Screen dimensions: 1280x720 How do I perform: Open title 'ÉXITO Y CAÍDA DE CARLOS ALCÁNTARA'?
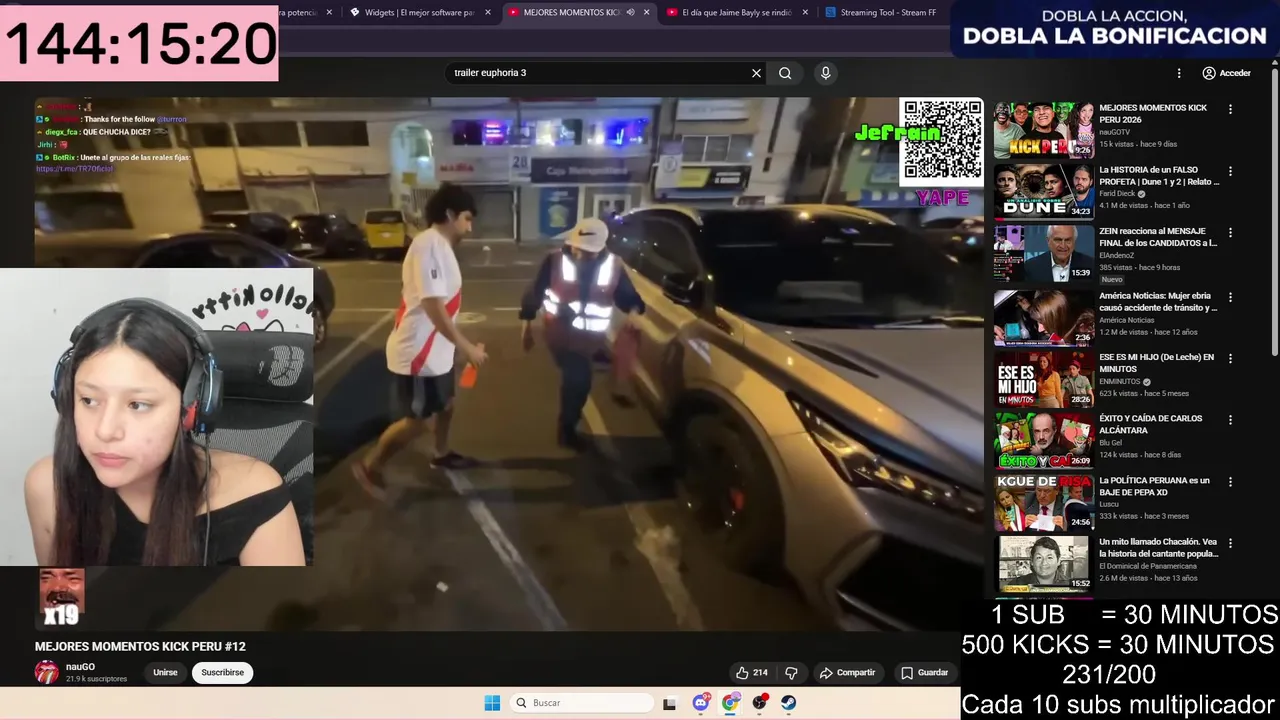1151,424
